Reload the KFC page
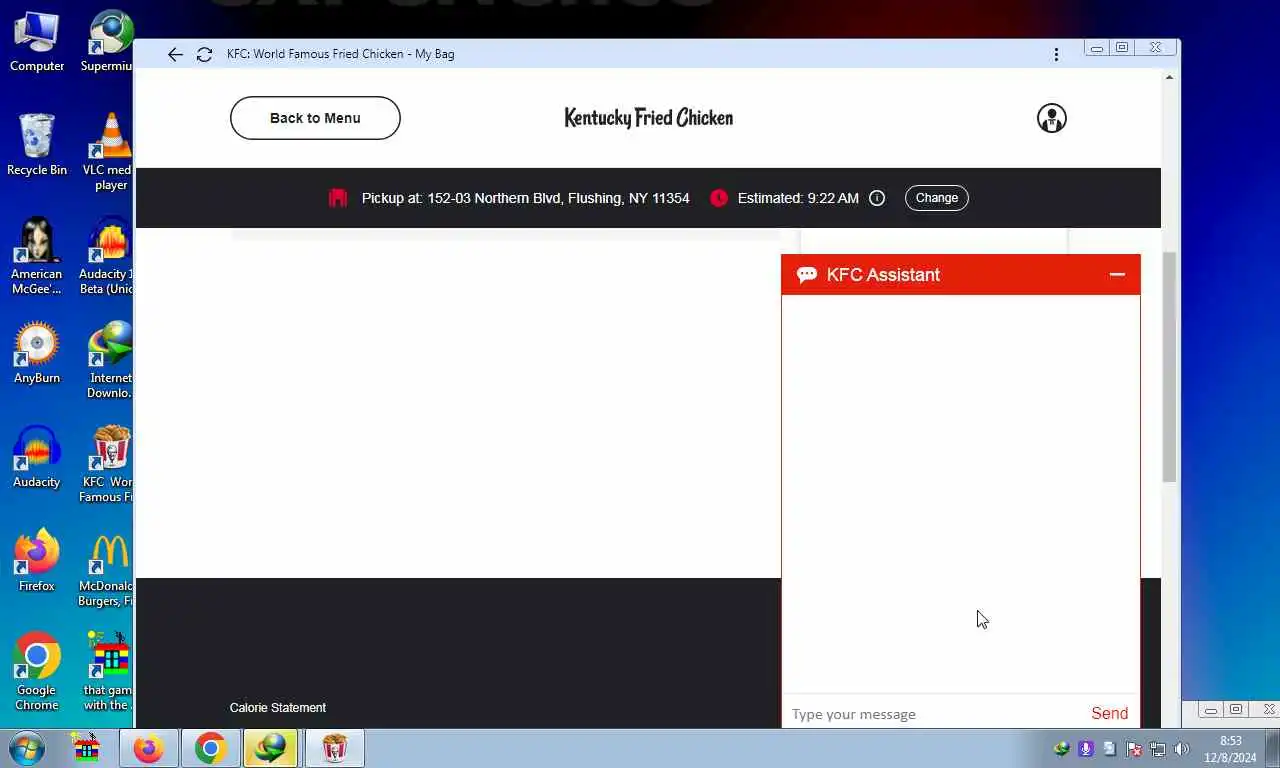Image resolution: width=1280 pixels, height=768 pixels. click(x=204, y=55)
